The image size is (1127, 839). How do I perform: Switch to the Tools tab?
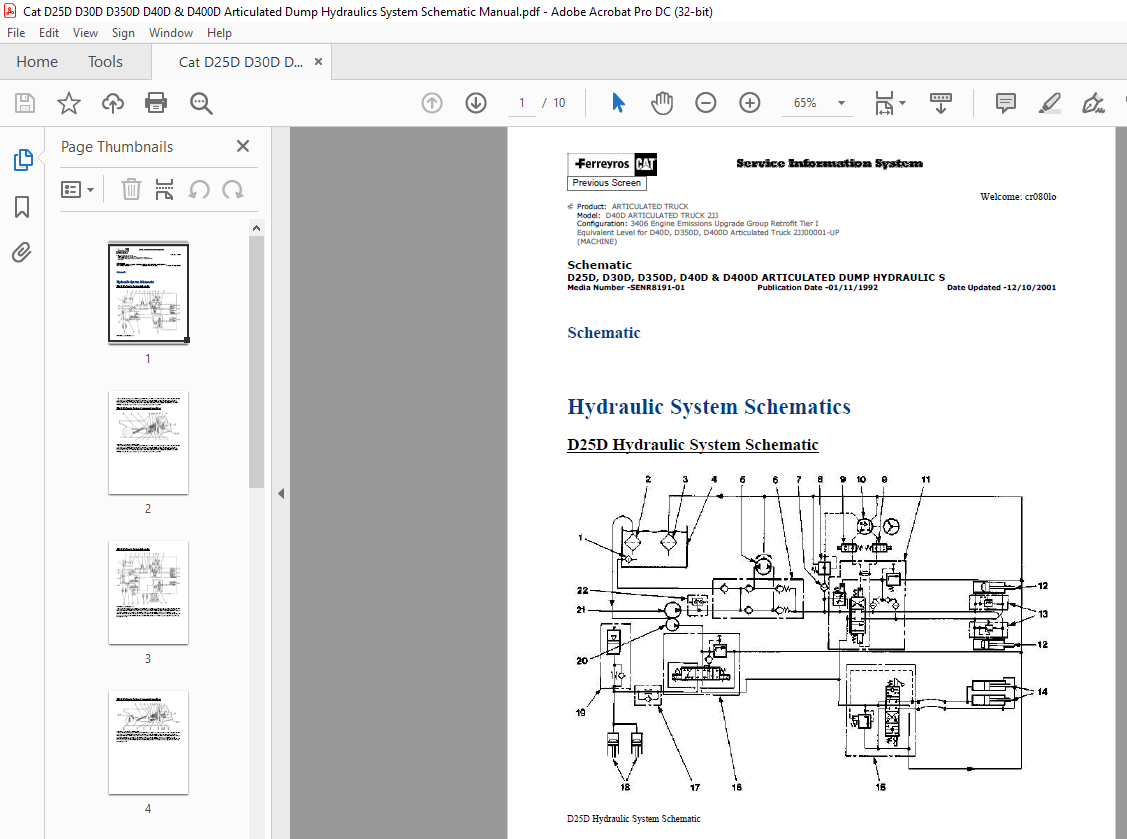pyautogui.click(x=105, y=62)
